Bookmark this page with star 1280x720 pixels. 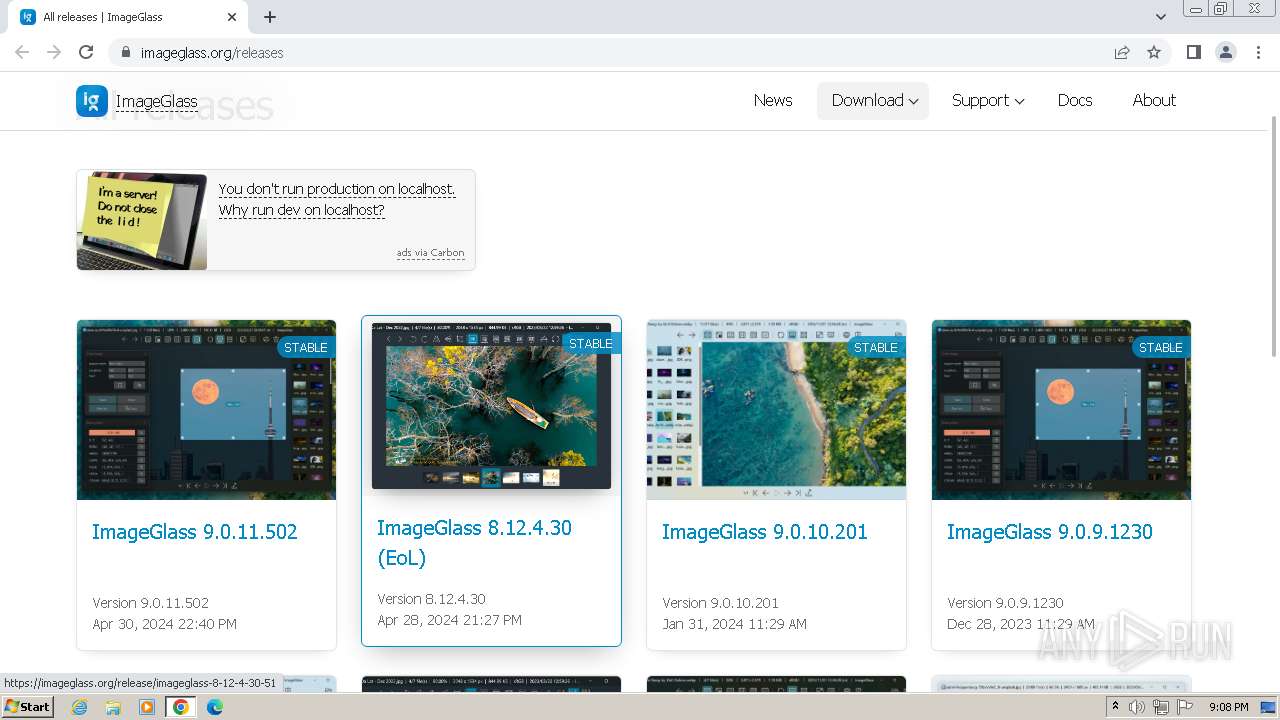pyautogui.click(x=1154, y=52)
